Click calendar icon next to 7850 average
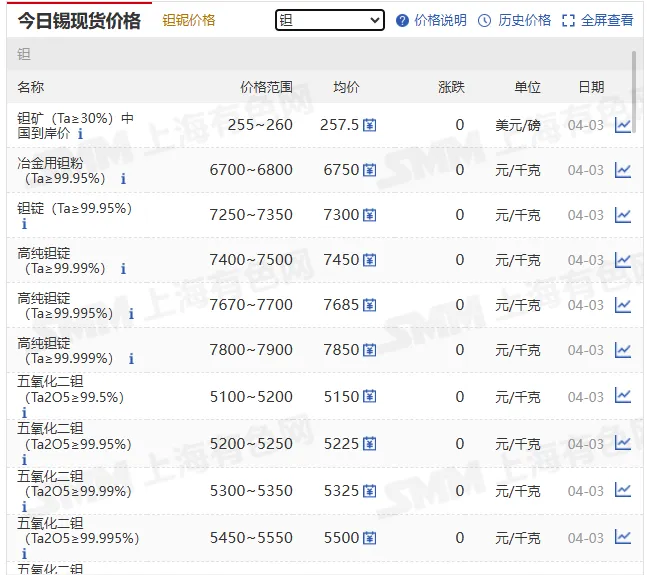 tap(369, 350)
